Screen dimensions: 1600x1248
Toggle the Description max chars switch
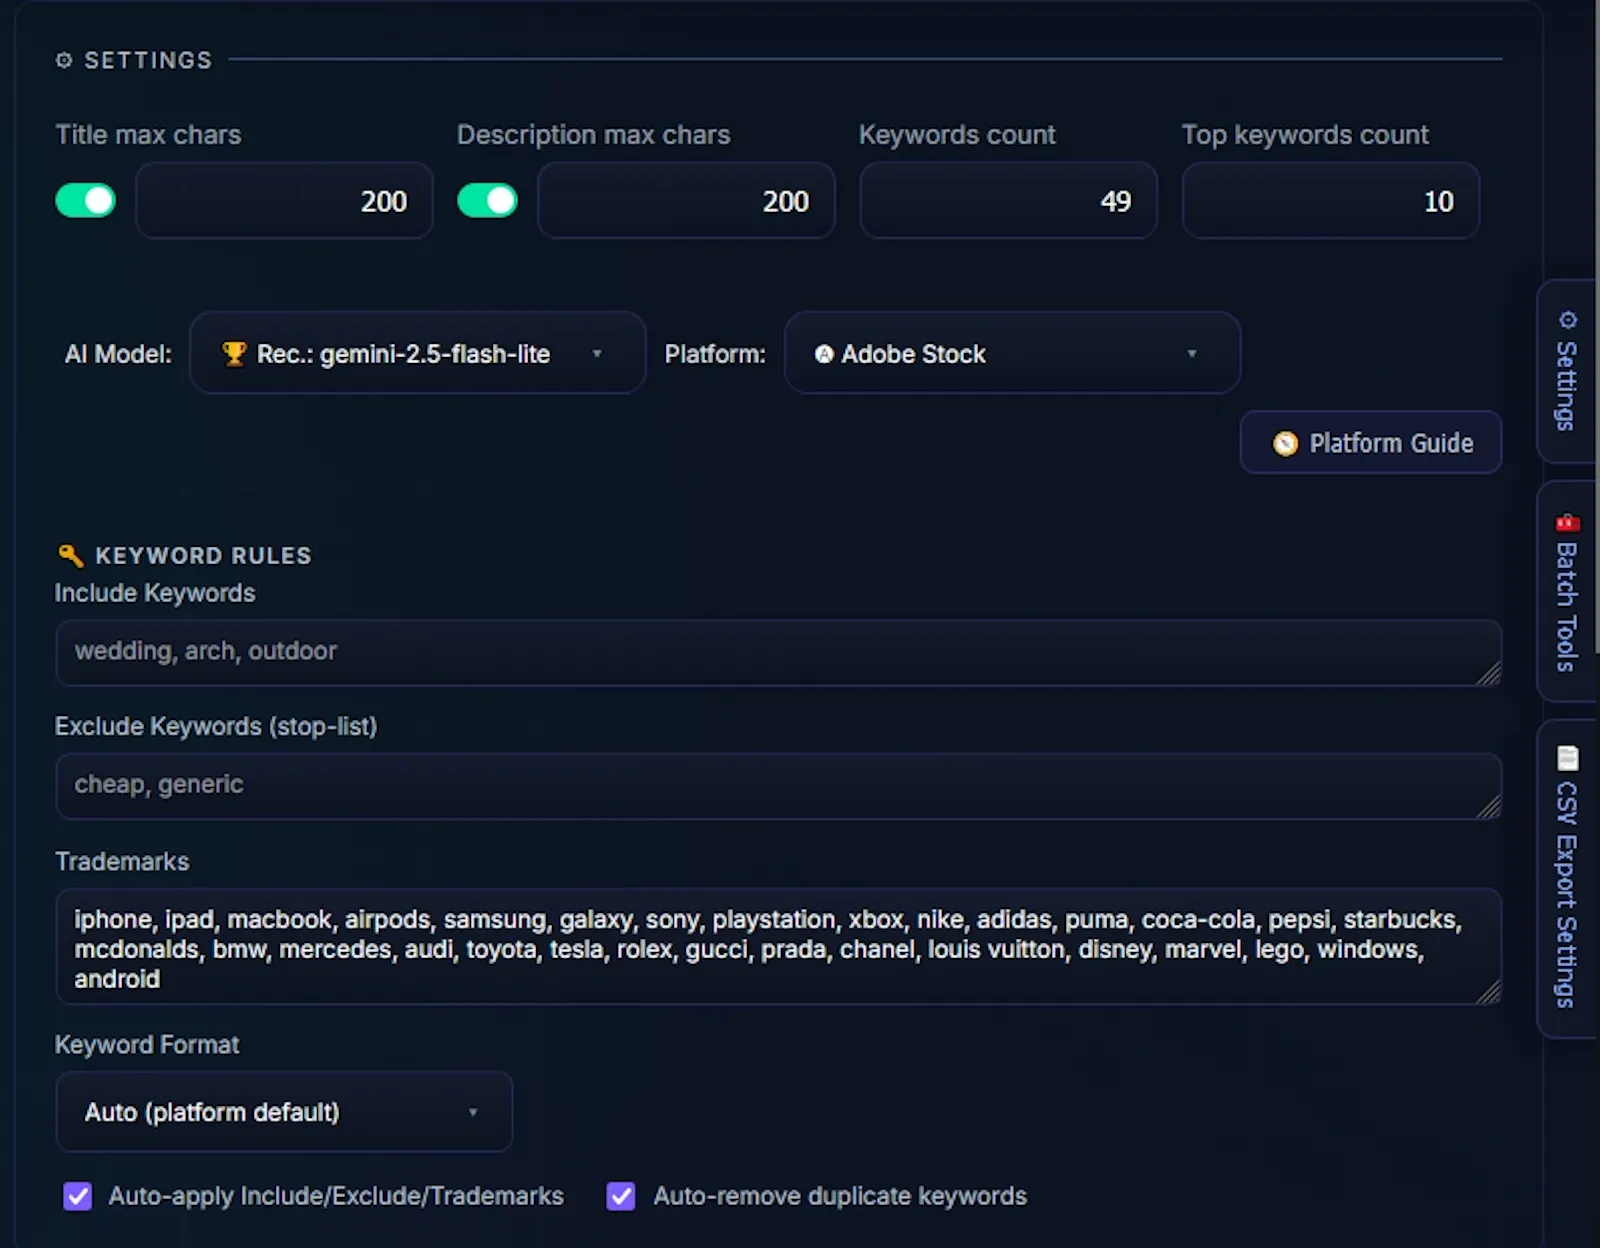487,200
